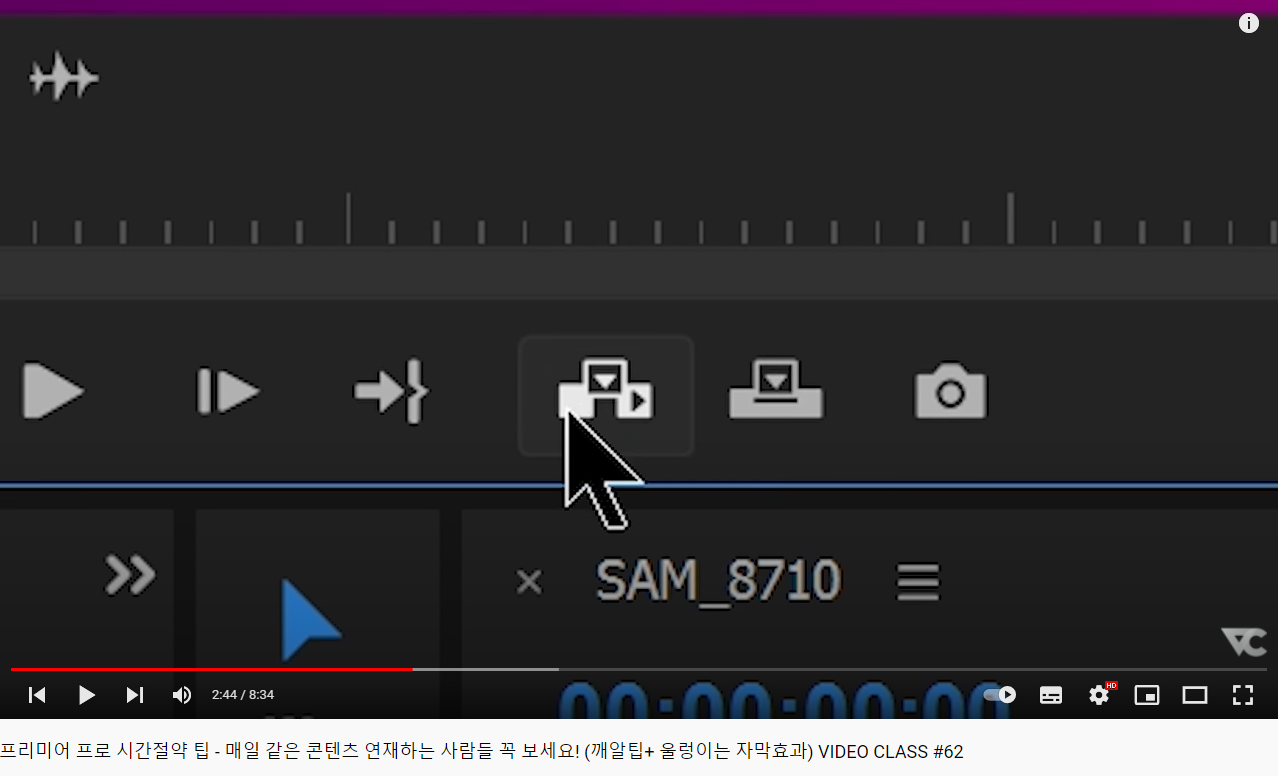Viewport: 1278px width, 776px height.
Task: Open YouTube settings gear
Action: point(1100,694)
